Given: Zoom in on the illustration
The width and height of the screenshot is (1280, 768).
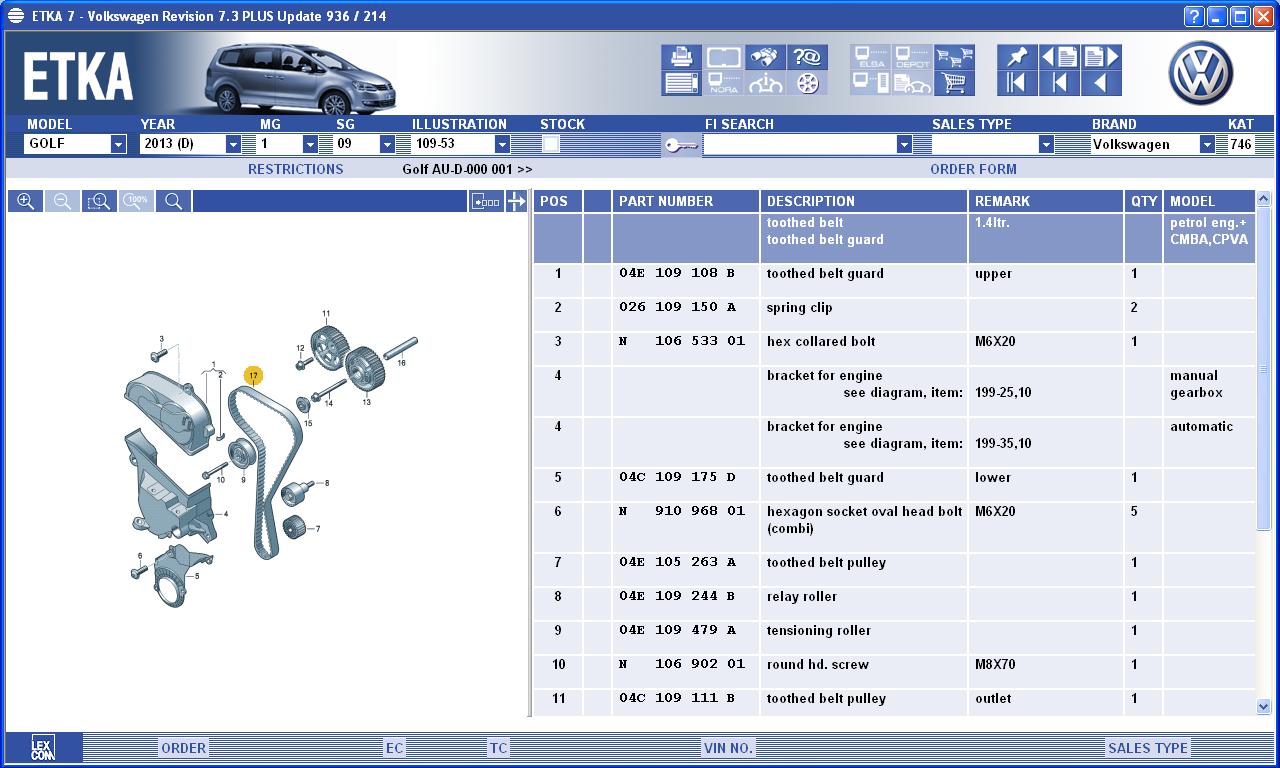Looking at the screenshot, I should click(x=25, y=201).
